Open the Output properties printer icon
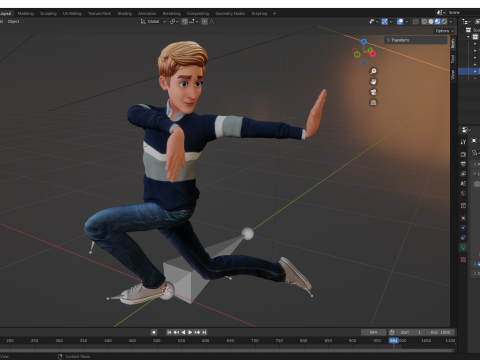 point(463,164)
